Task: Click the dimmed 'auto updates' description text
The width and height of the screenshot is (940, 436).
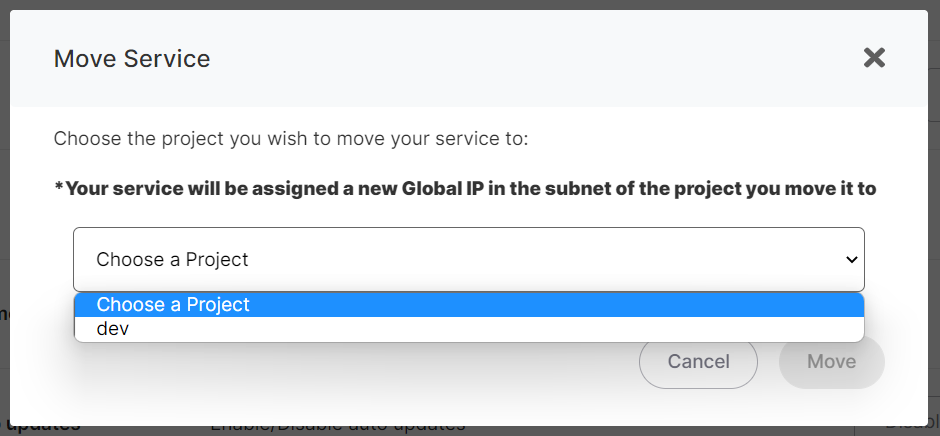Action: [338, 429]
